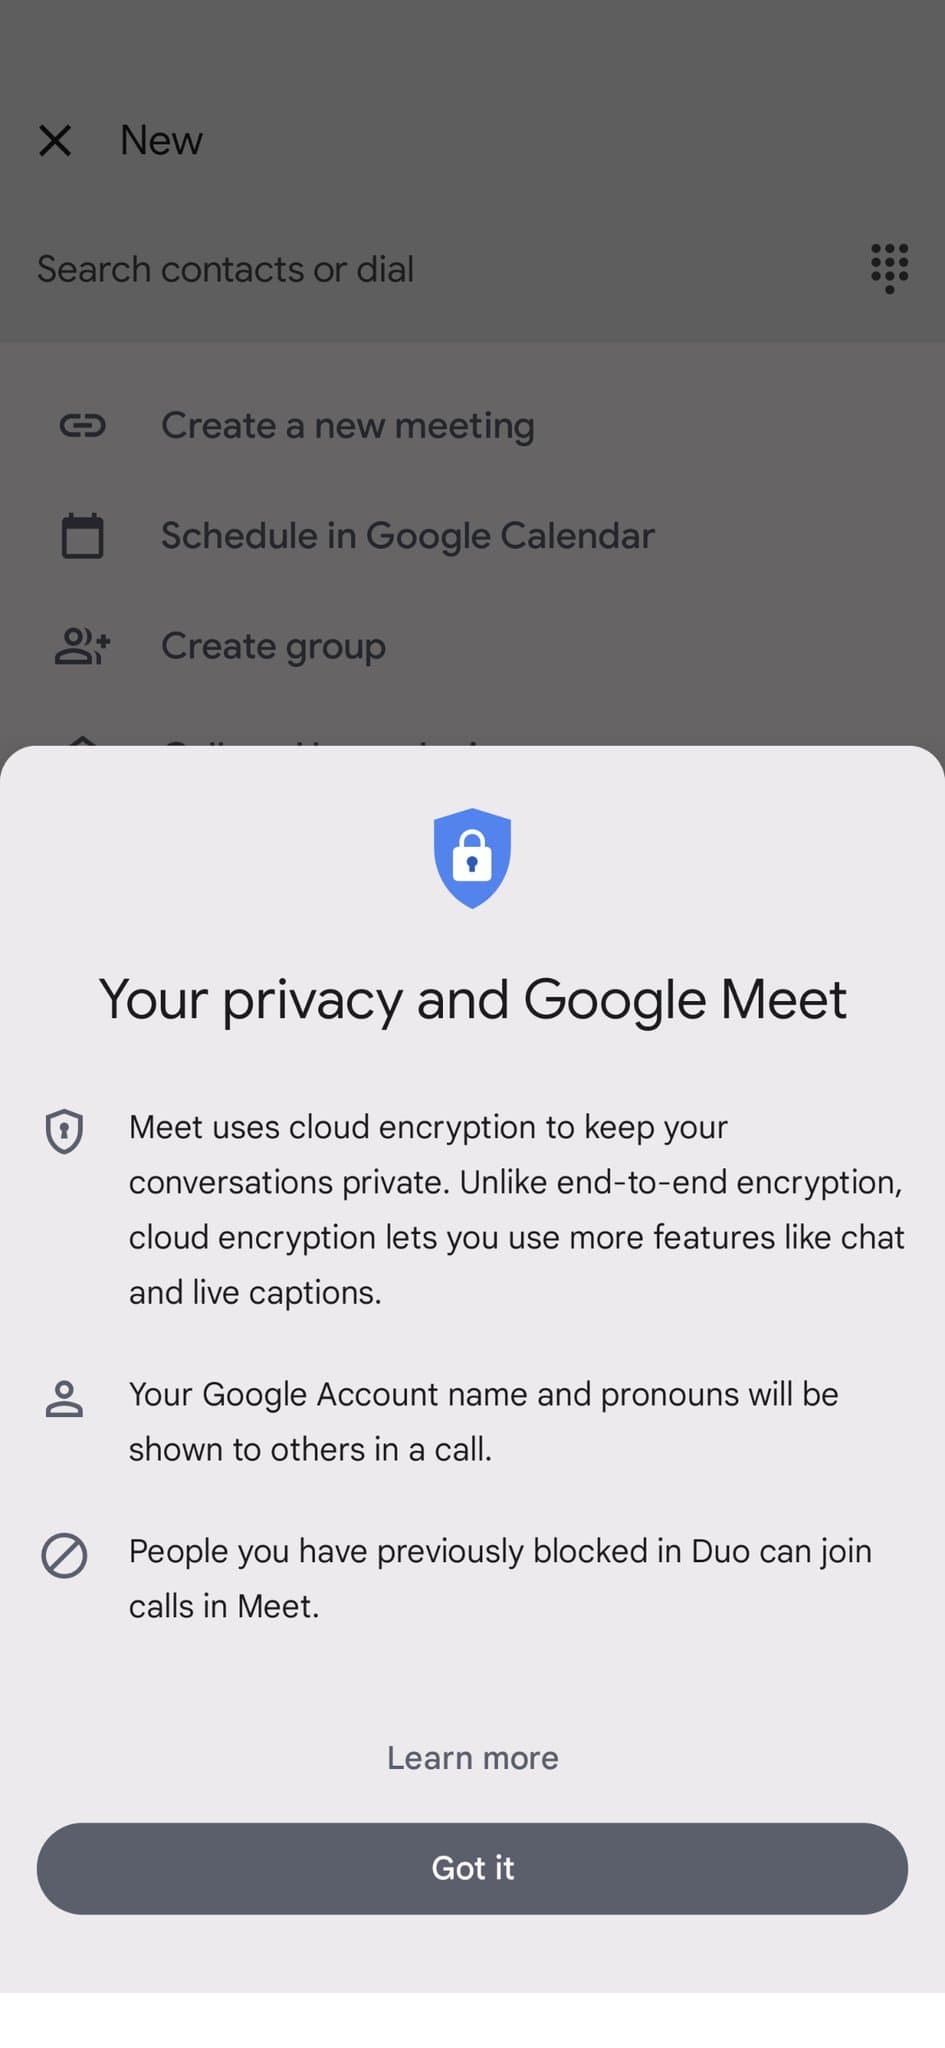Choose Schedule in Google Calendar
The height and width of the screenshot is (2048, 945).
tap(407, 536)
